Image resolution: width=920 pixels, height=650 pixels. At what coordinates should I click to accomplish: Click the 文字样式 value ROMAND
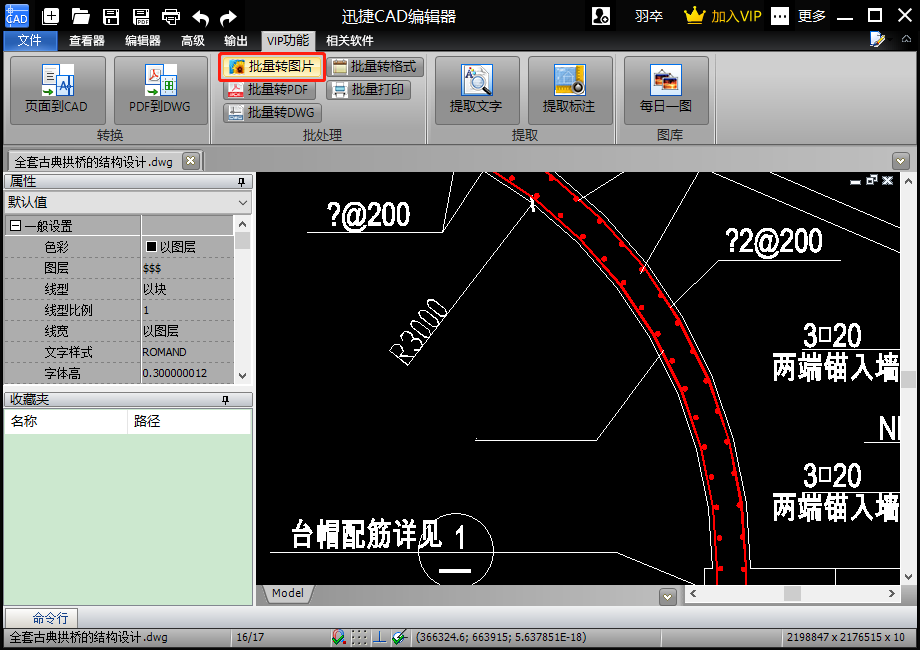188,352
